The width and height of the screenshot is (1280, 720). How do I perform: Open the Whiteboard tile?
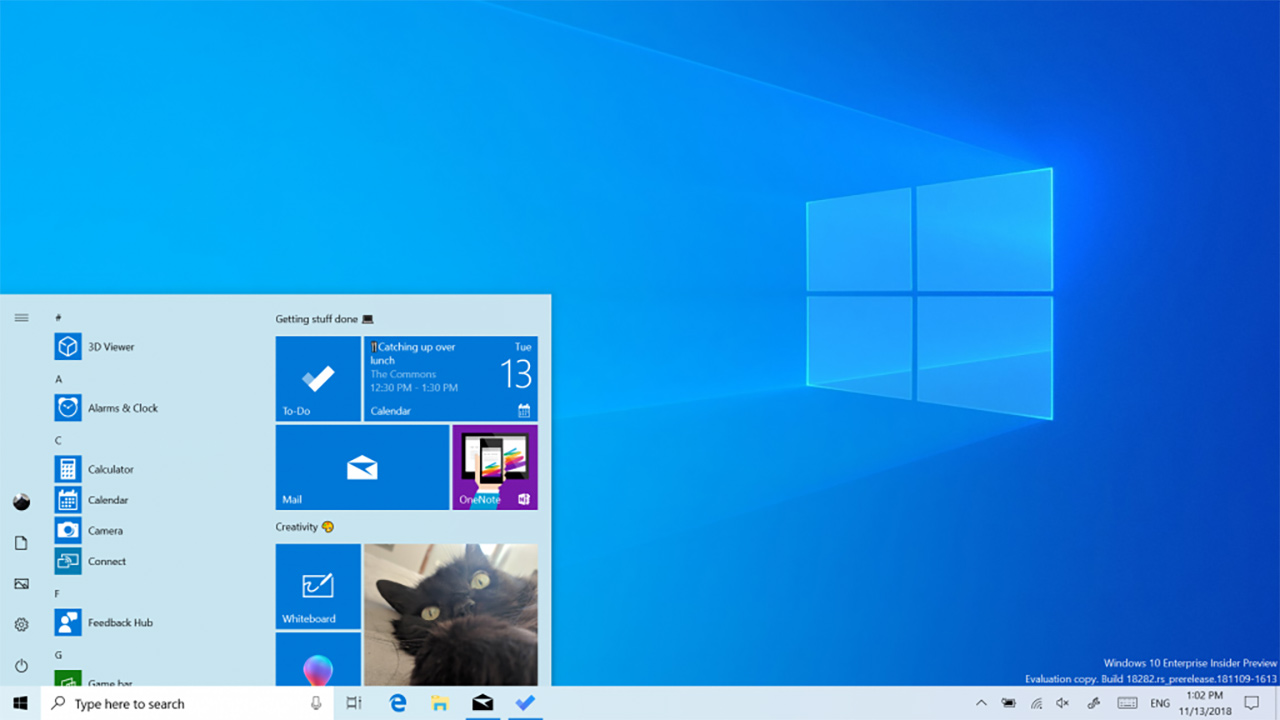tap(318, 587)
